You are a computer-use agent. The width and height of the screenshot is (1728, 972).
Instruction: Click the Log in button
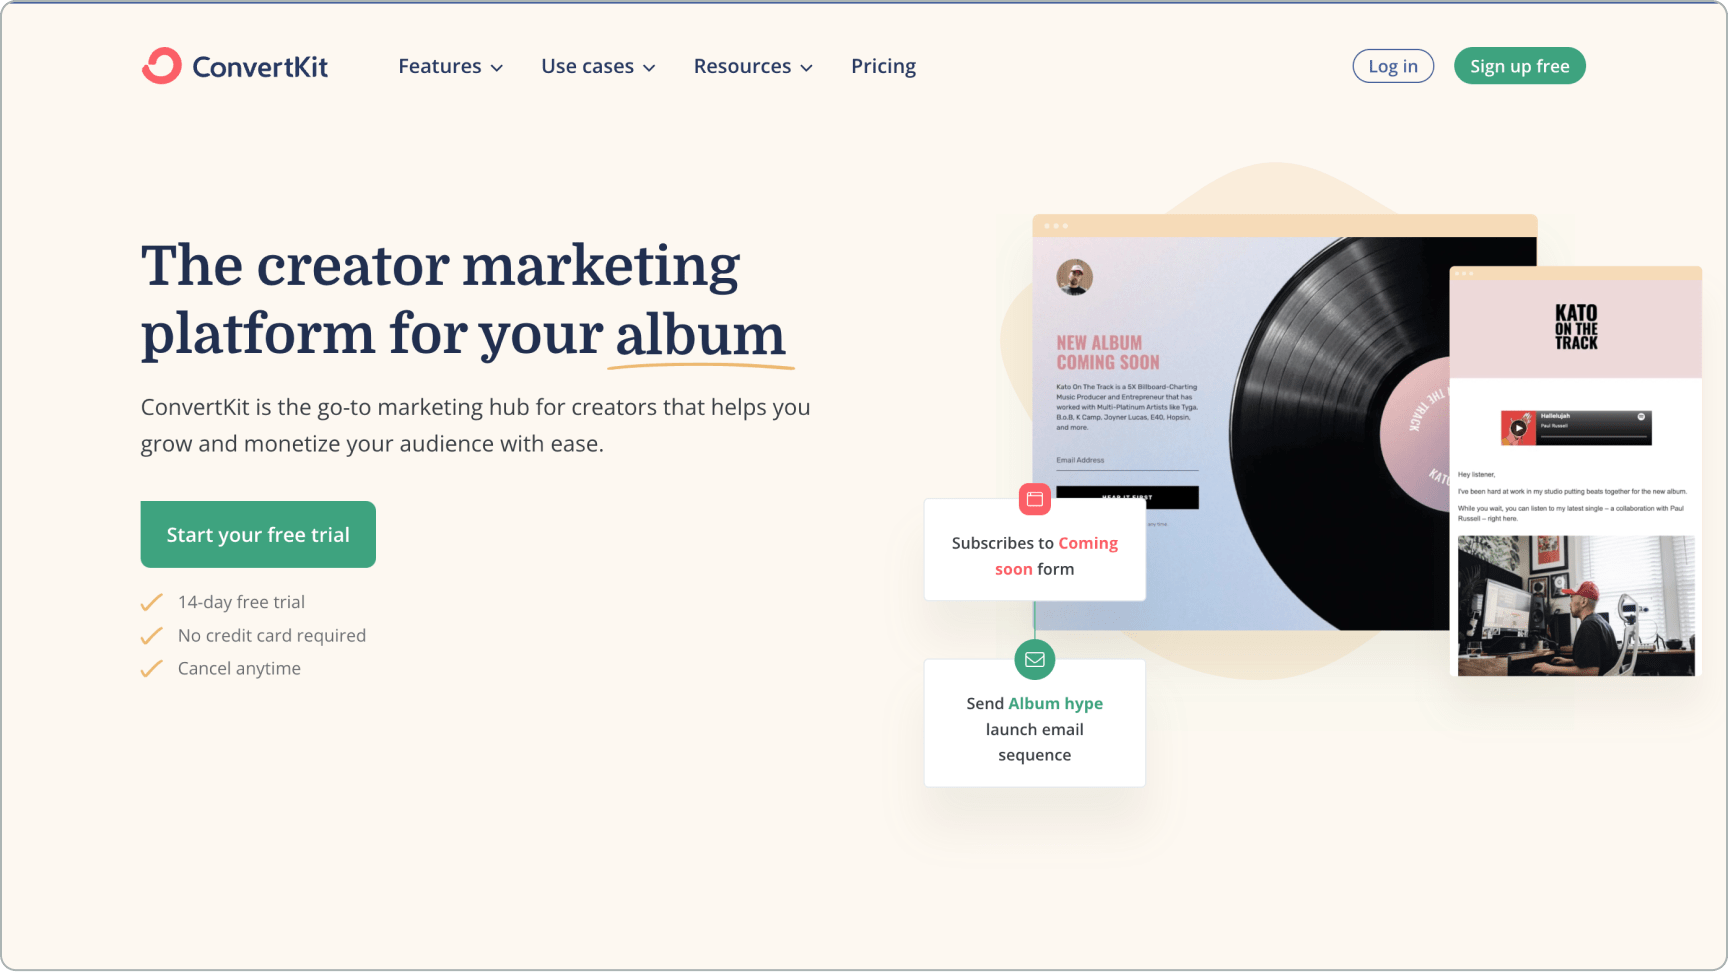pos(1393,66)
